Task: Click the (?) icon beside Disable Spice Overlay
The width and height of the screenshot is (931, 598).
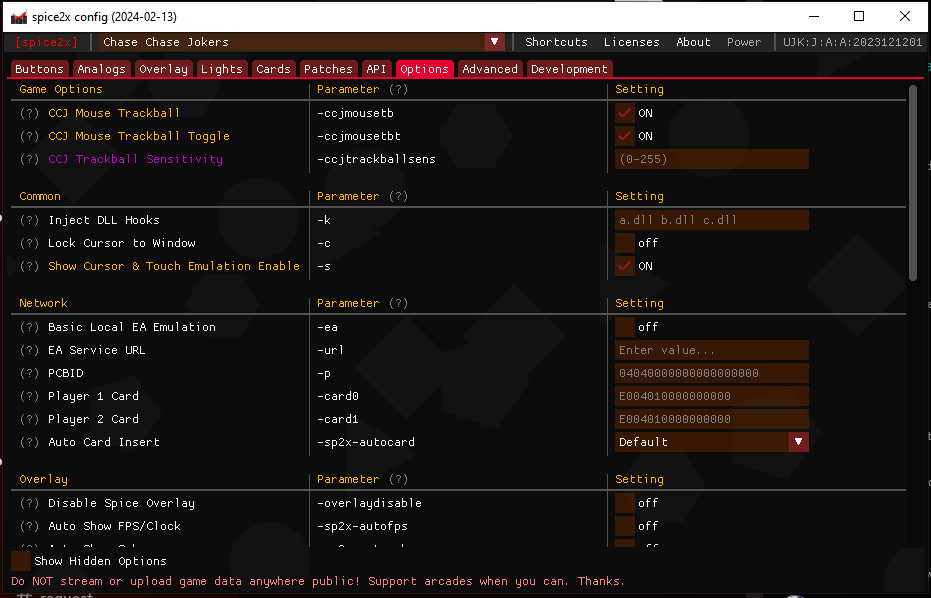Action: click(30, 503)
